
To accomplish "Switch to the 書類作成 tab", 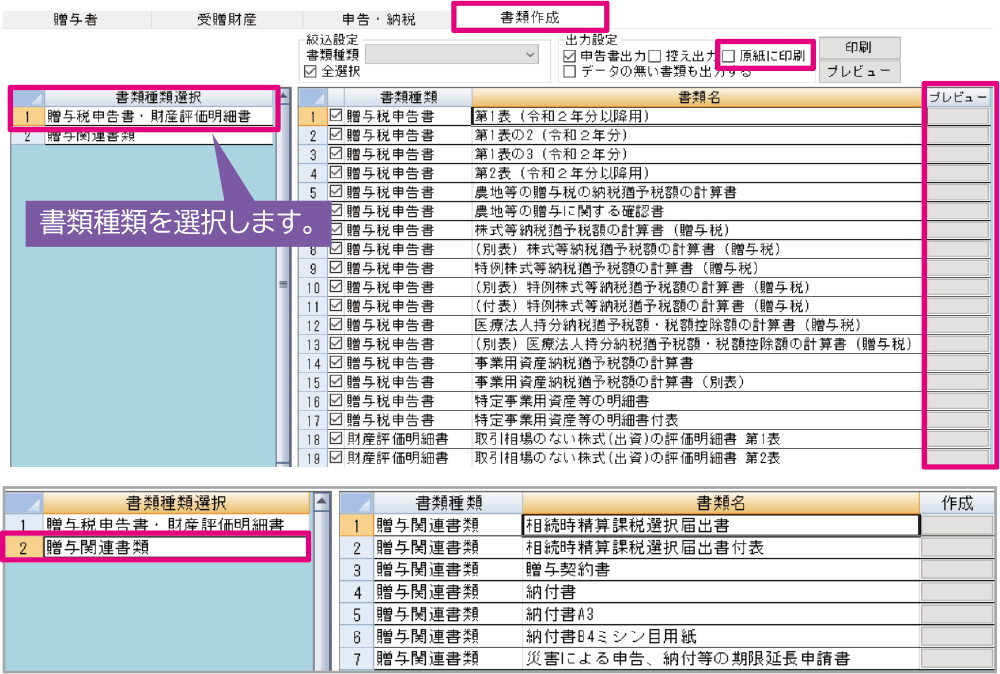I will (529, 17).
